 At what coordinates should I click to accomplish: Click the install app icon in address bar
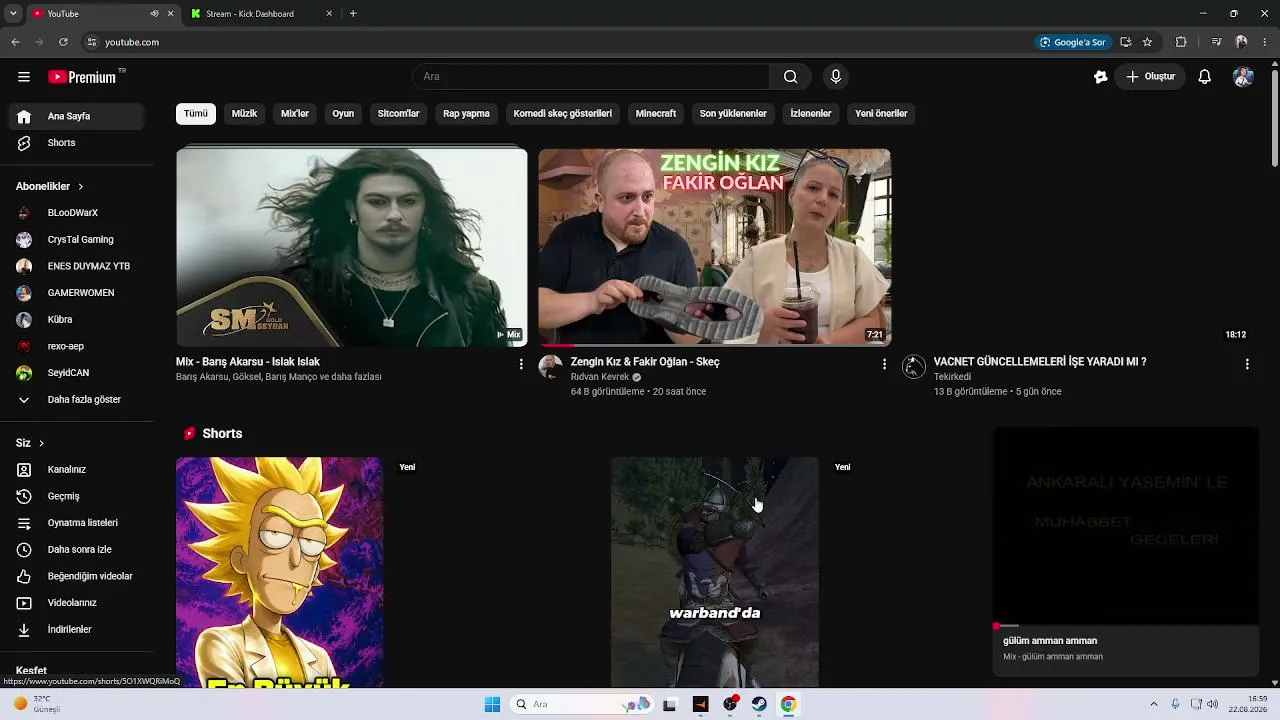(1126, 42)
